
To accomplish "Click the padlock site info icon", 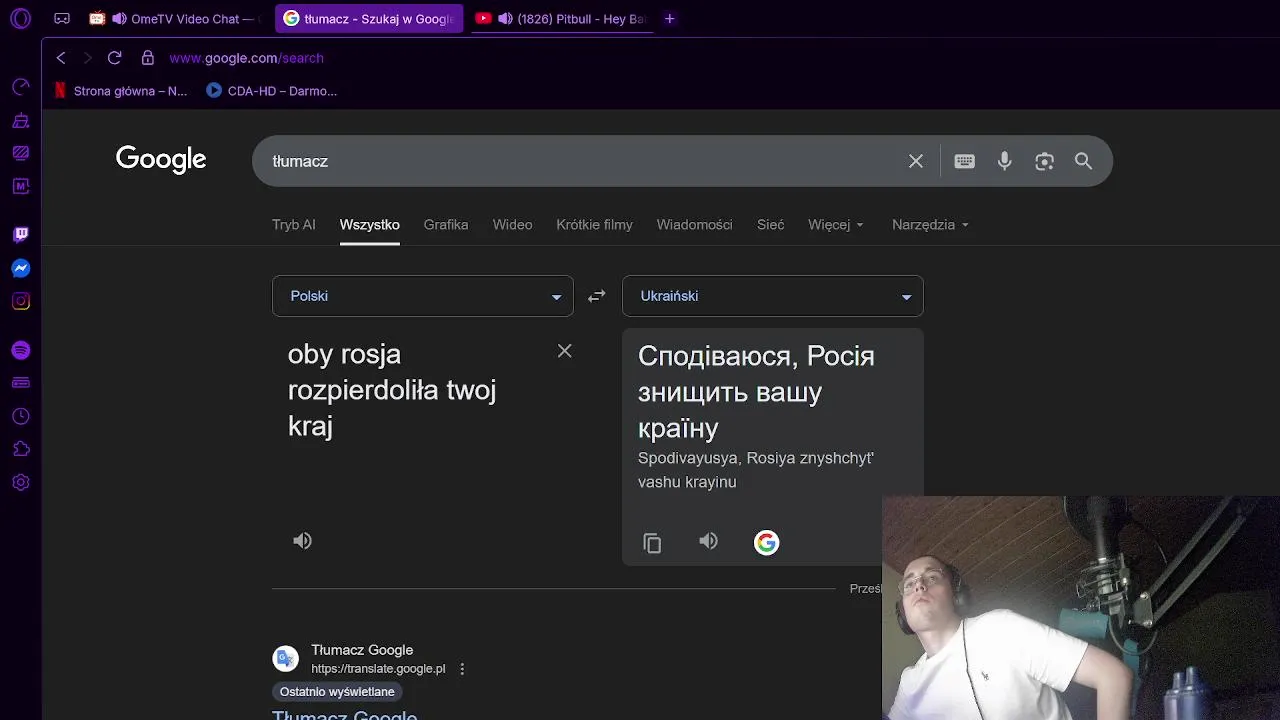I will (148, 58).
